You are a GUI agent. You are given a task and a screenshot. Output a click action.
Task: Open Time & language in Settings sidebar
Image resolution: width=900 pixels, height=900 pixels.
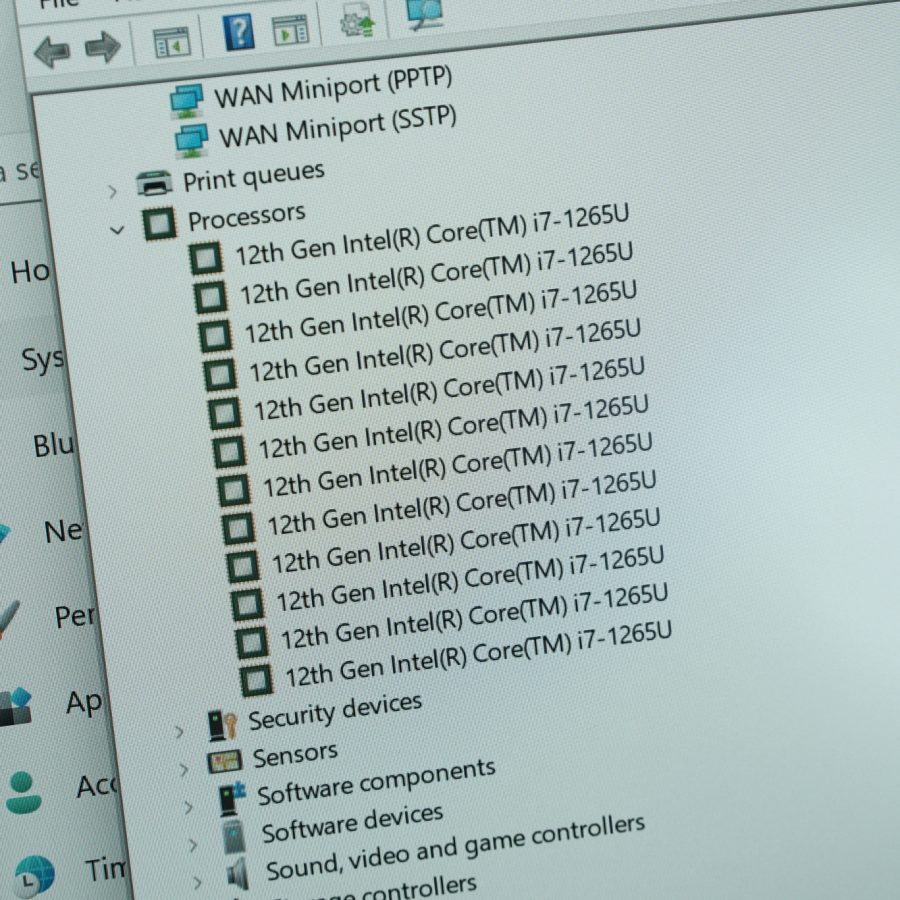point(105,869)
